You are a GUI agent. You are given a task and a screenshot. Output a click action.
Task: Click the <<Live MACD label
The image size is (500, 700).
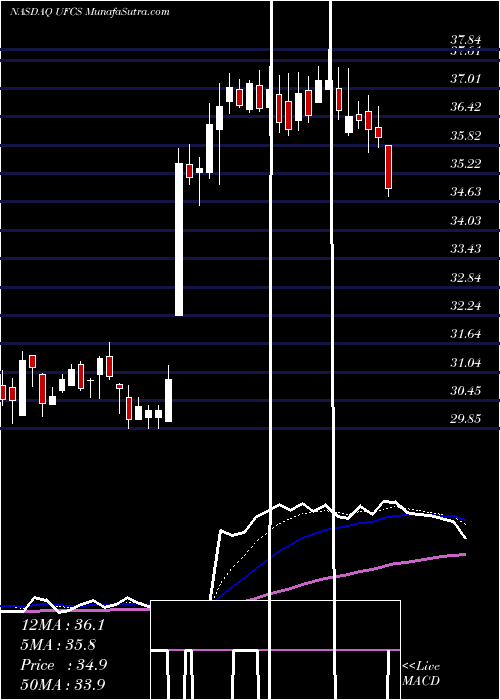(421, 674)
